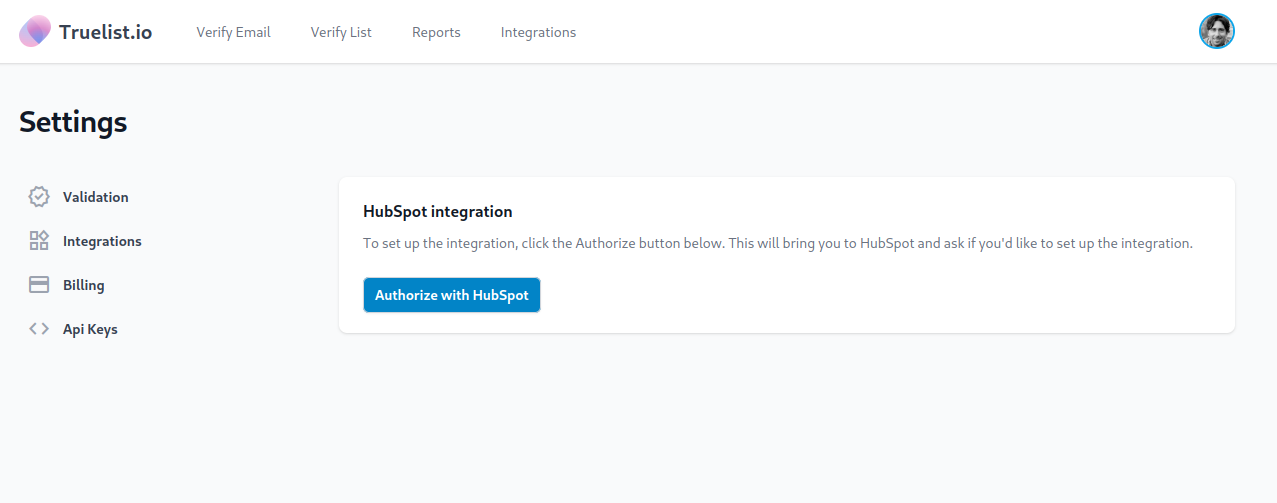This screenshot has width=1277, height=503.
Task: Click the Billing credit card icon
Action: click(x=39, y=285)
